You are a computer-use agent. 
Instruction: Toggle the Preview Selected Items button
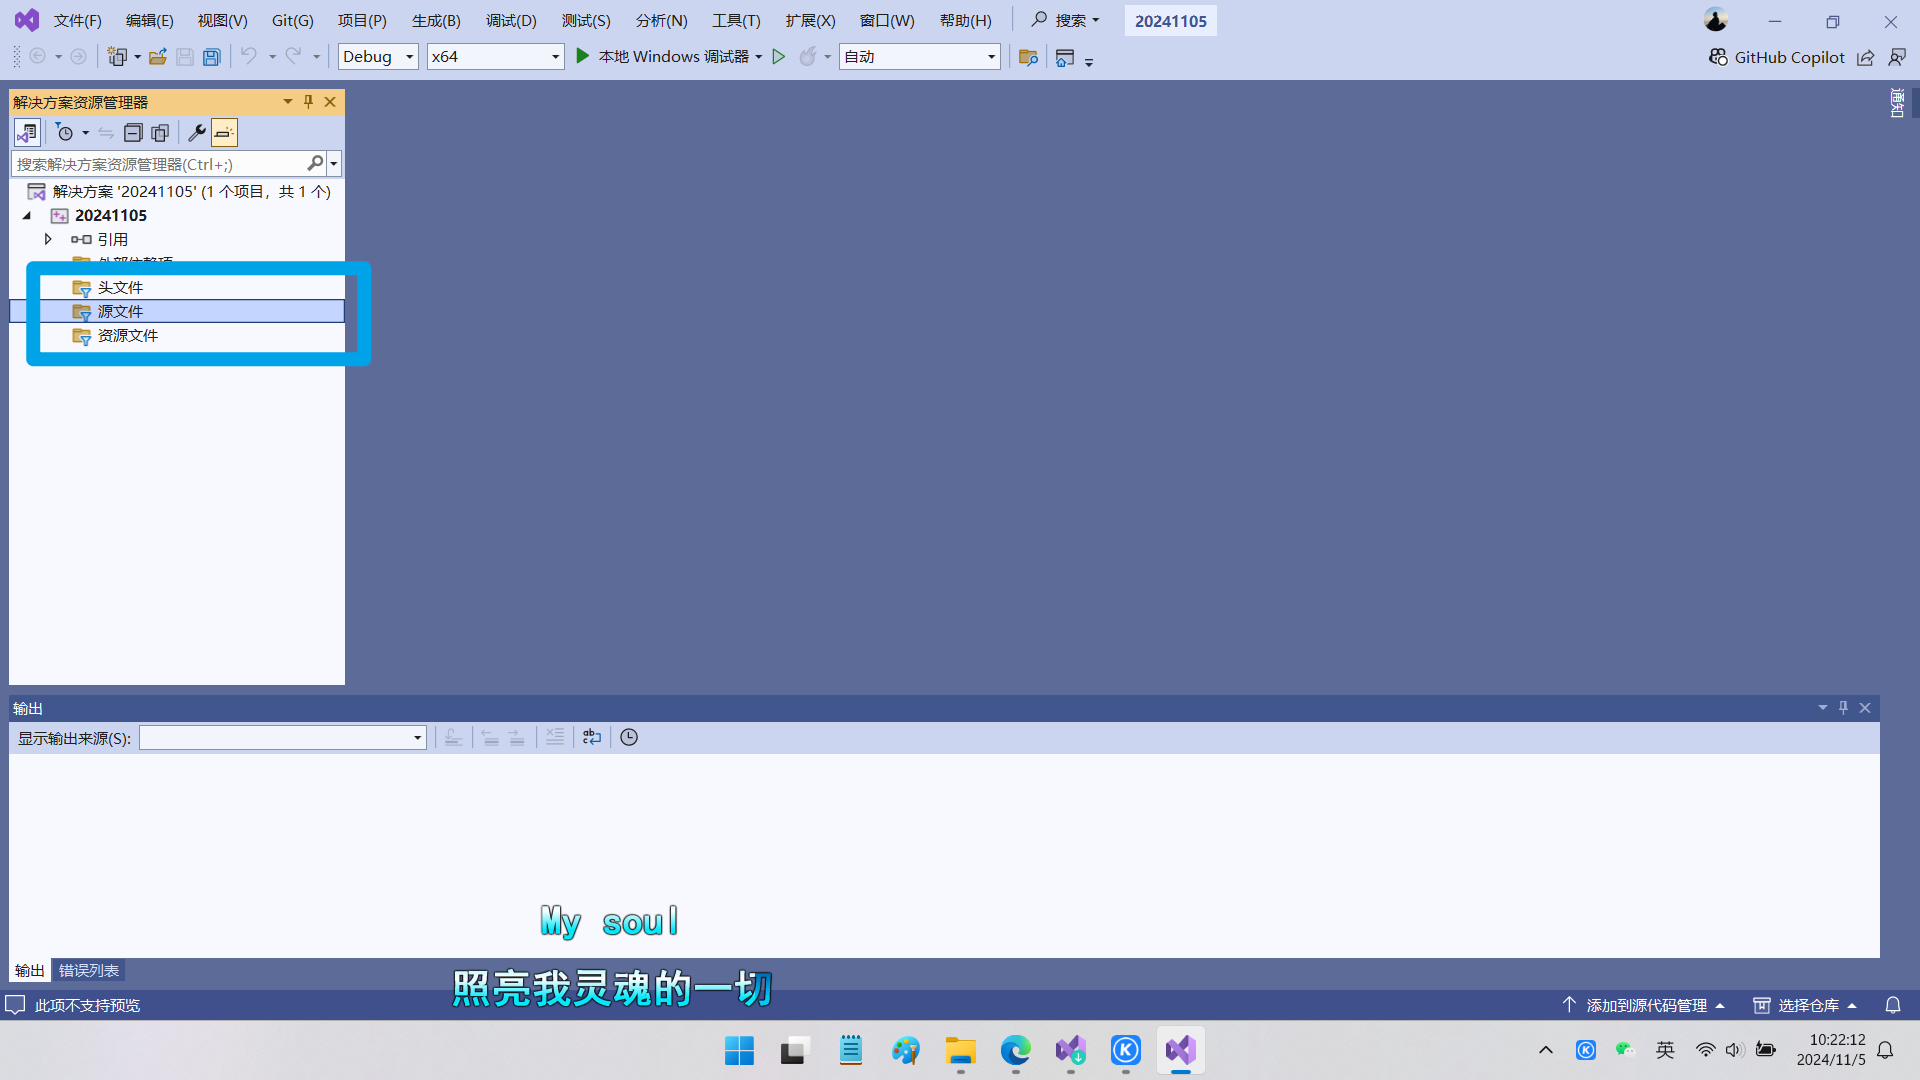pyautogui.click(x=224, y=133)
